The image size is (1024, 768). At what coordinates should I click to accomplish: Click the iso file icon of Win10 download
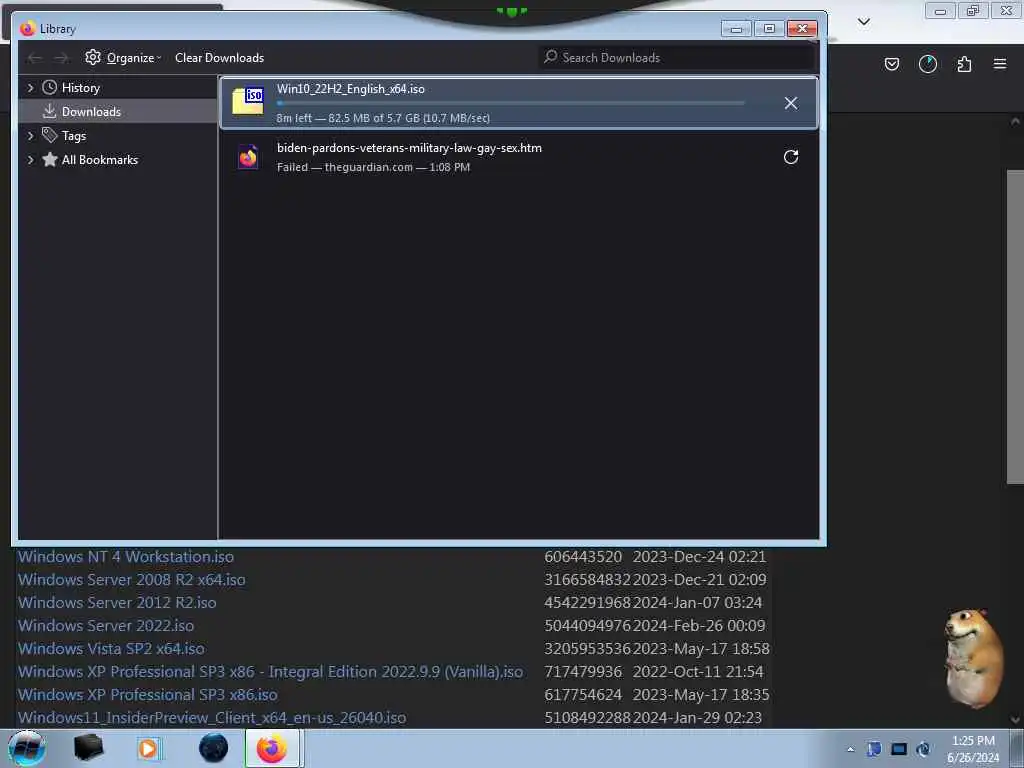[249, 101]
